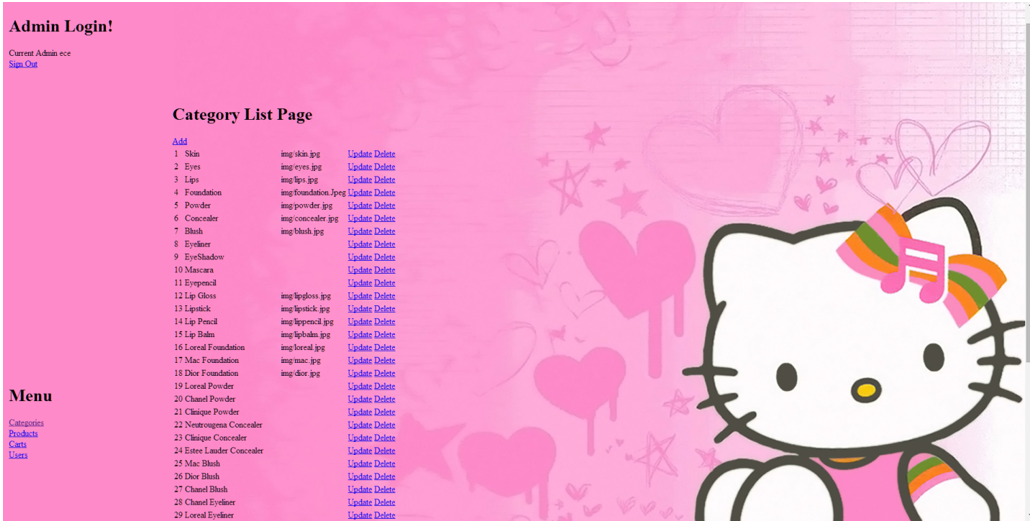1034x521 pixels.
Task: Update the Concealer category
Action: (359, 218)
